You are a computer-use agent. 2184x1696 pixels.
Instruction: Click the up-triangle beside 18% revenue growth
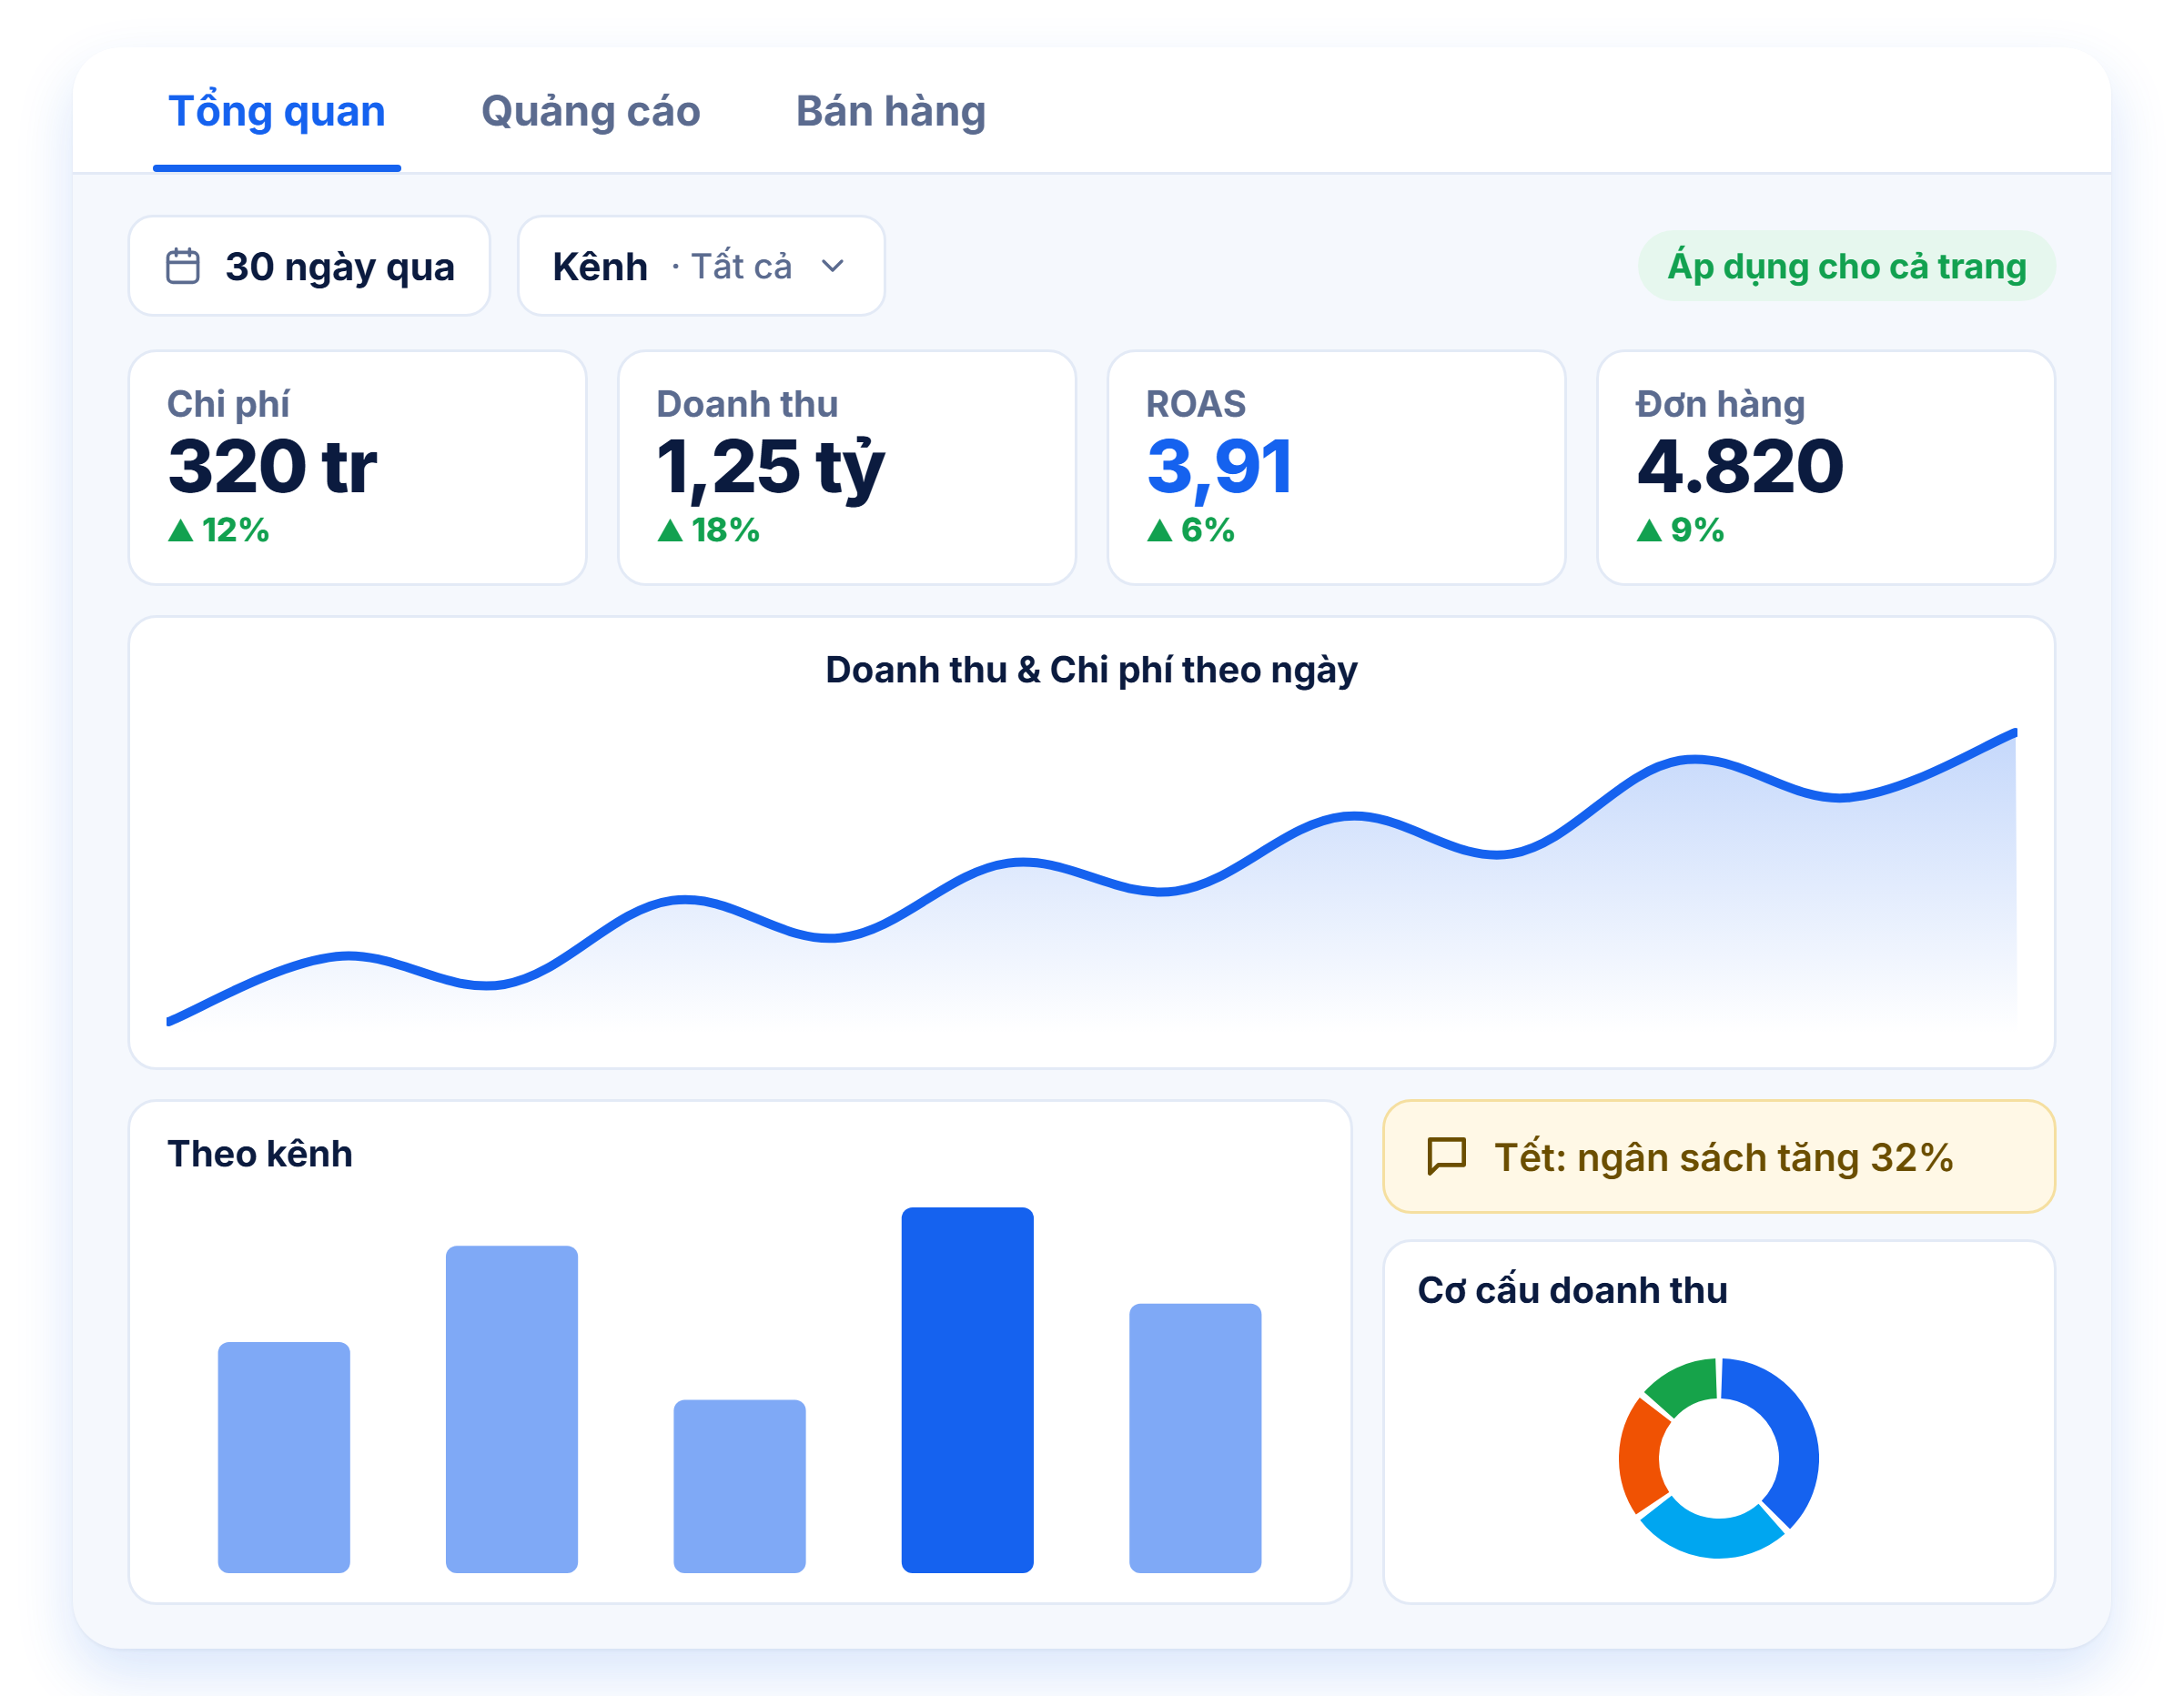(x=670, y=530)
